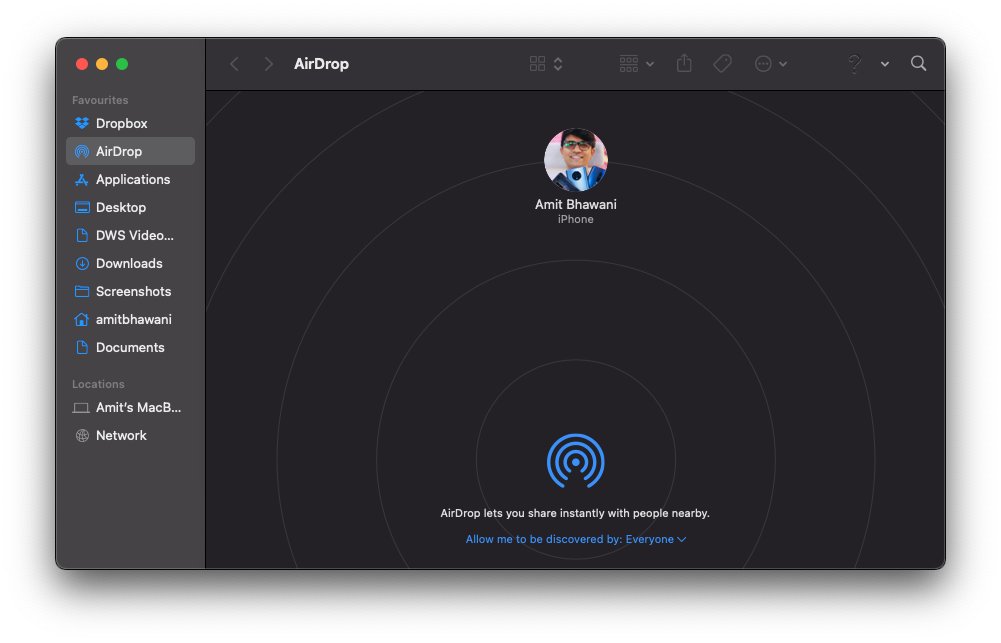Open Amit's MacBook under Locations
This screenshot has height=643, width=1001.
pos(137,407)
